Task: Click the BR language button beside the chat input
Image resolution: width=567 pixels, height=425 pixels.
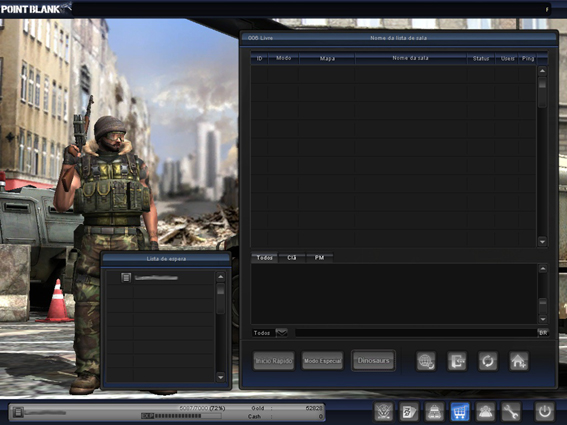Action: click(543, 333)
